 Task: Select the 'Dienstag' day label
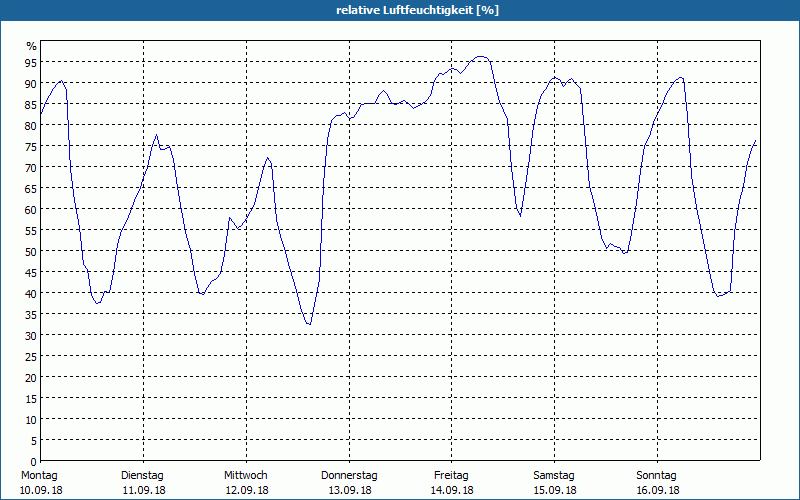(x=142, y=475)
